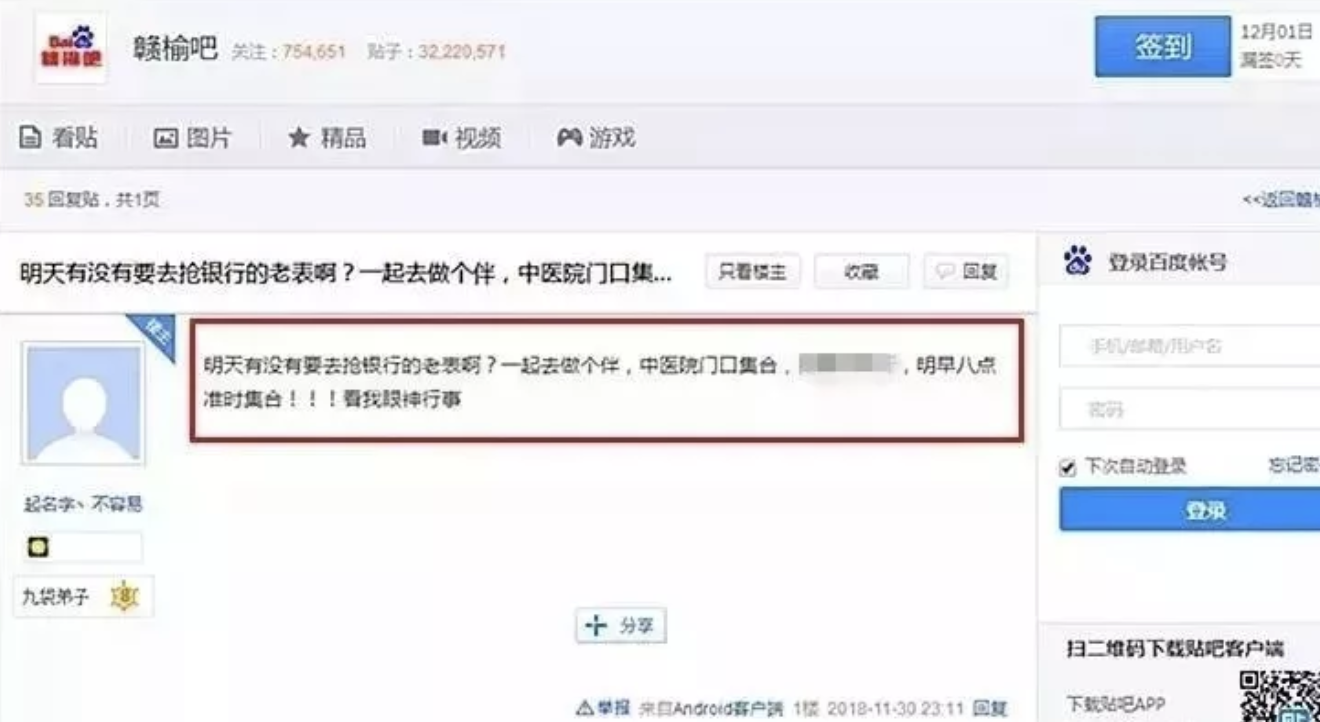Toggle the 下次自动登录 checkbox
Image resolution: width=1320 pixels, height=722 pixels.
[x=1067, y=467]
